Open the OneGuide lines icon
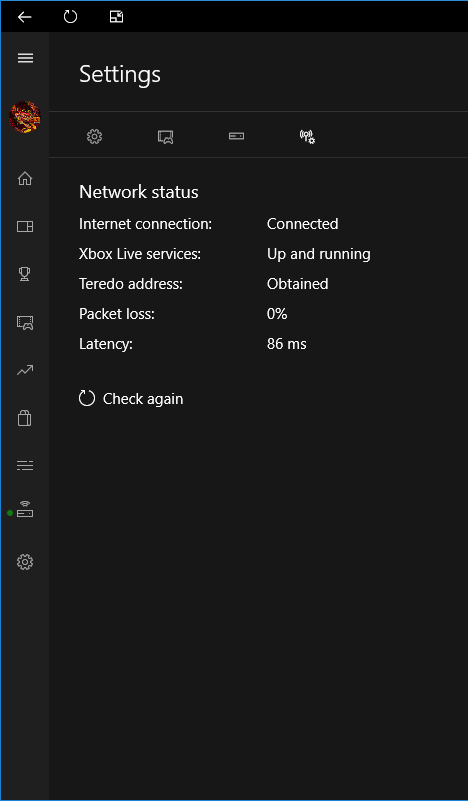This screenshot has width=468, height=801. coord(25,465)
